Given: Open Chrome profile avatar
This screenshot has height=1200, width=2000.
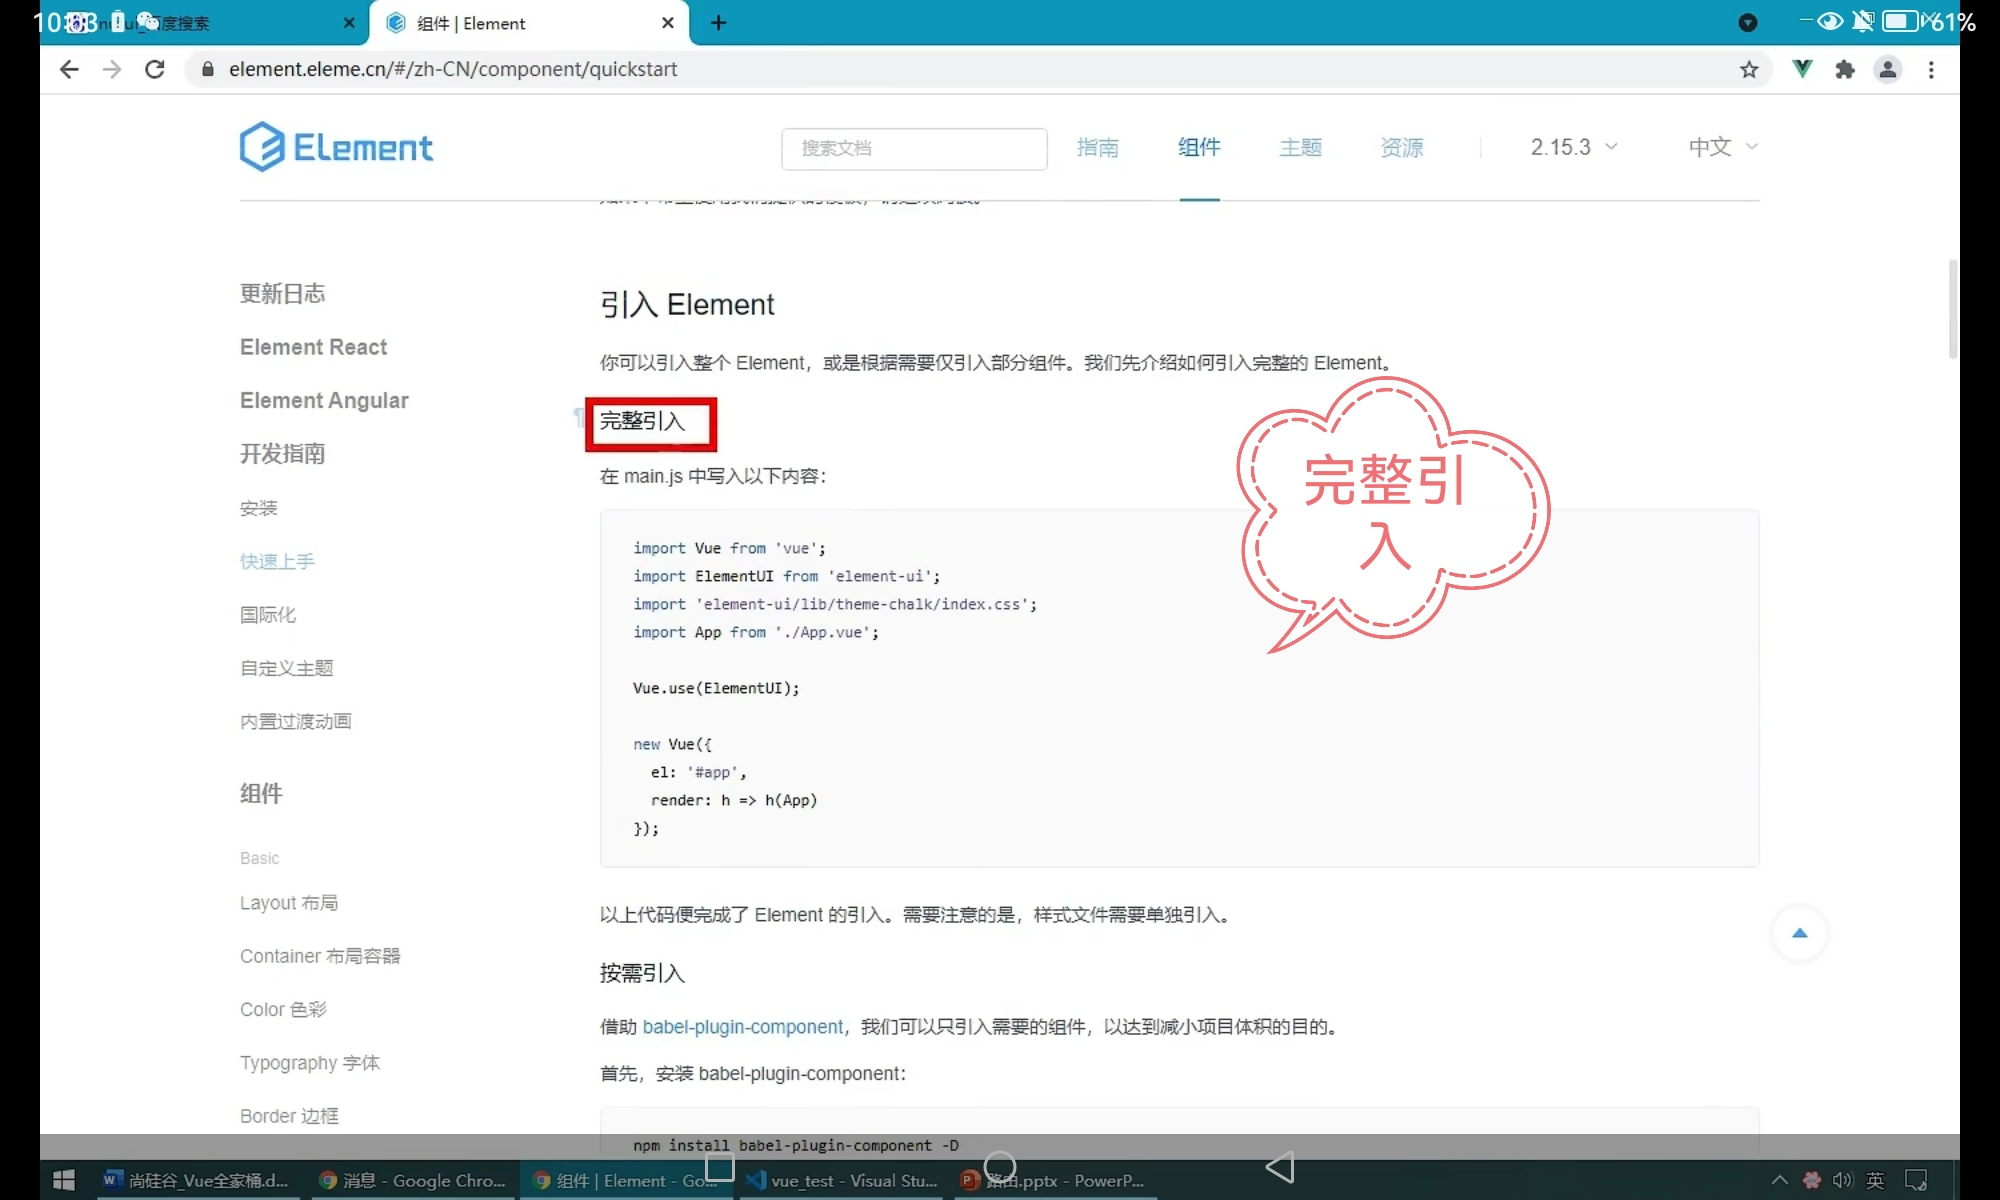Looking at the screenshot, I should coord(1888,69).
